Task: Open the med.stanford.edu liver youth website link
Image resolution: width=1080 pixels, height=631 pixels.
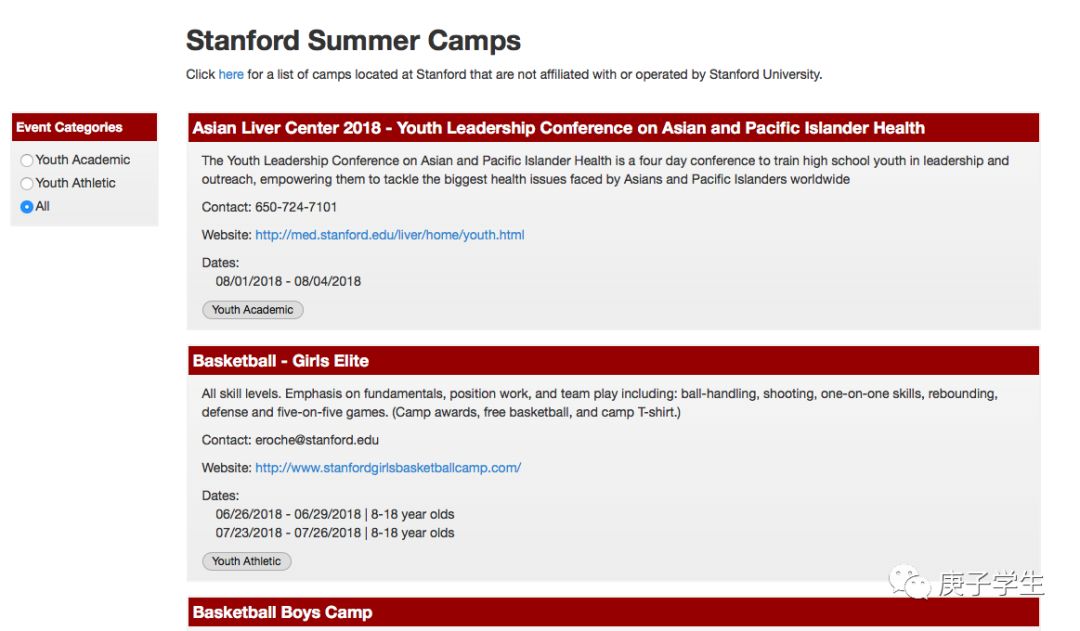Action: (390, 235)
